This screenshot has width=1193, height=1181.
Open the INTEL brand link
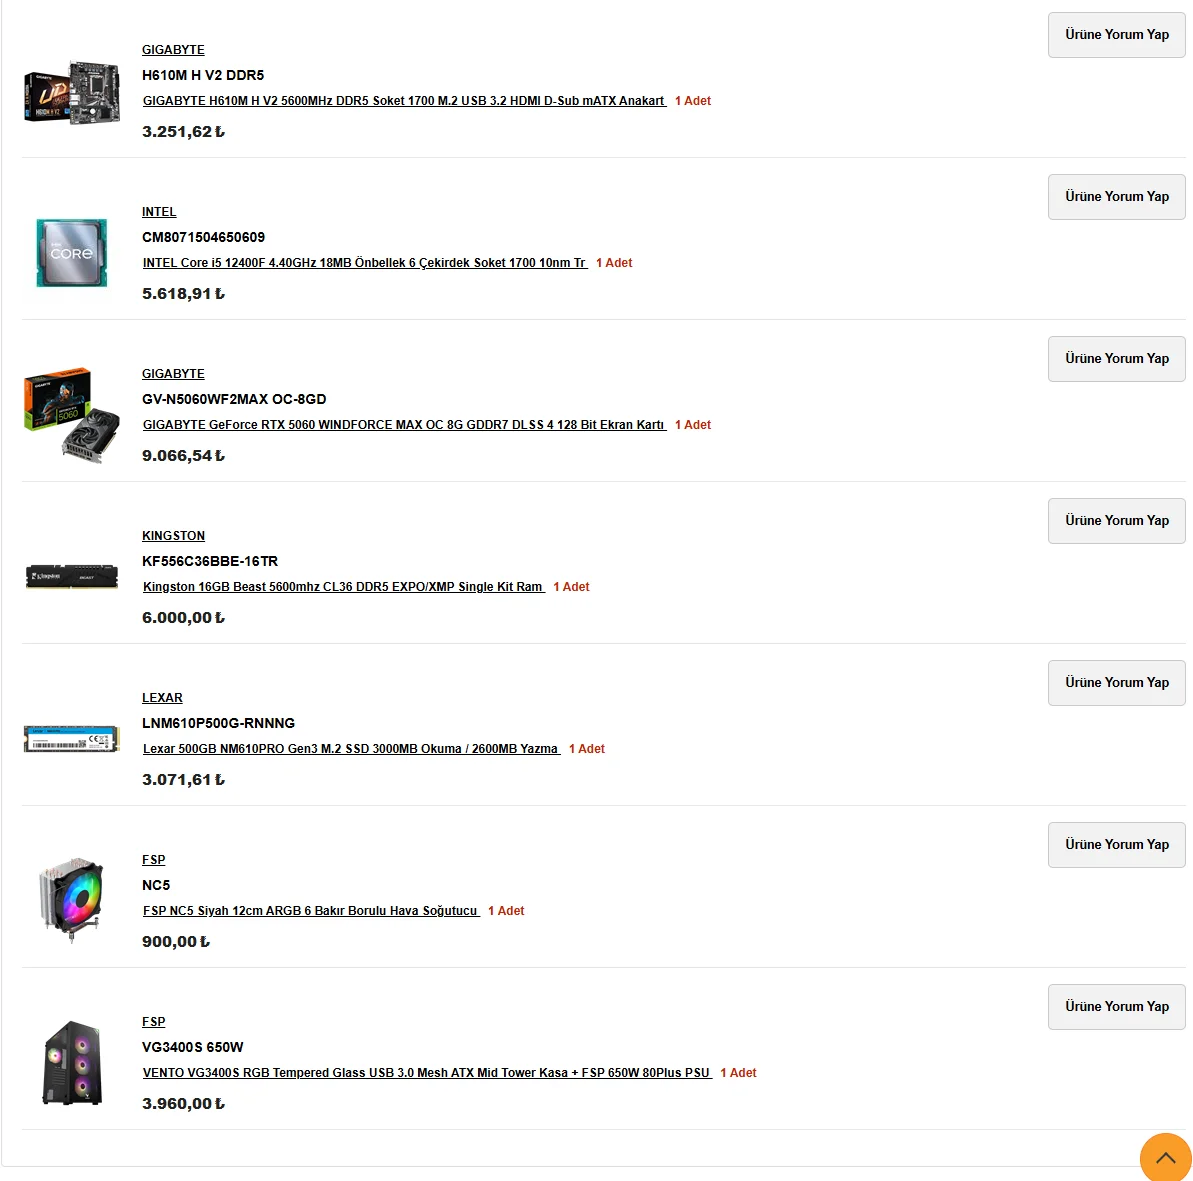pos(159,212)
